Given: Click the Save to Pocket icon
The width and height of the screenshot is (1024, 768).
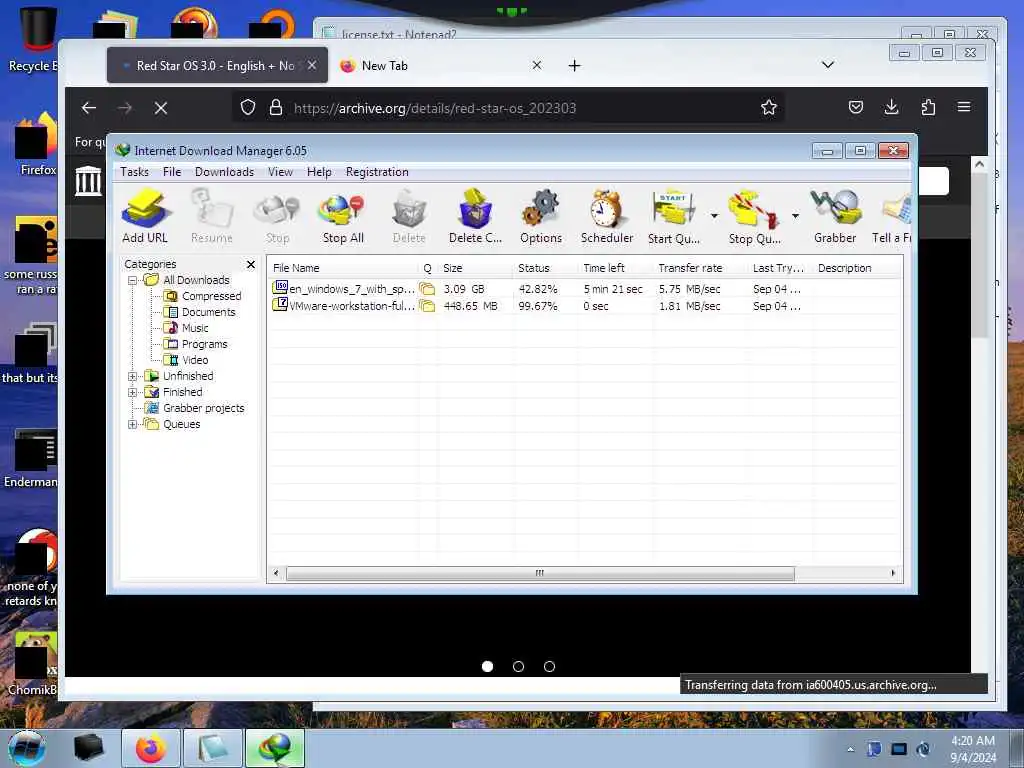Looking at the screenshot, I should (856, 107).
